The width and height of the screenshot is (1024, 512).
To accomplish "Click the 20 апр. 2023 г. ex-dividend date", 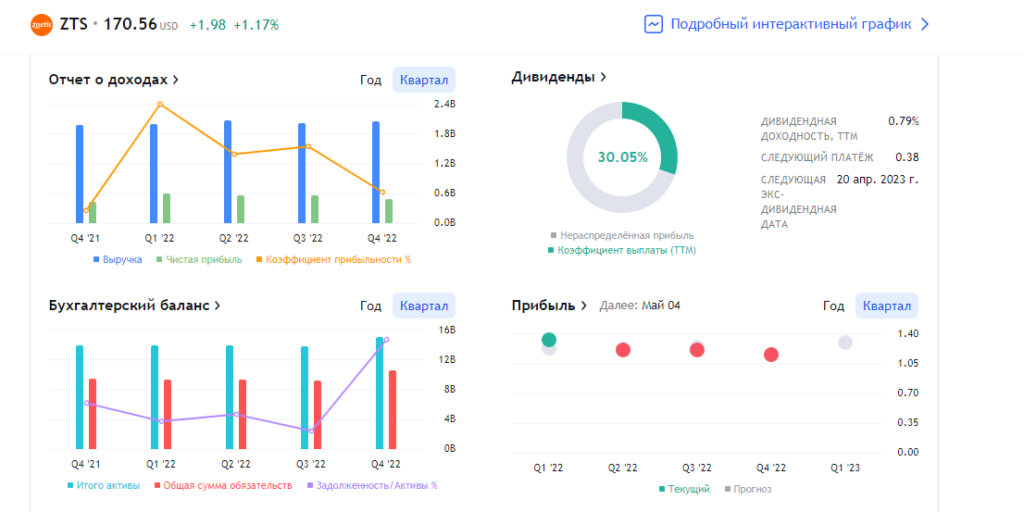I will [878, 180].
